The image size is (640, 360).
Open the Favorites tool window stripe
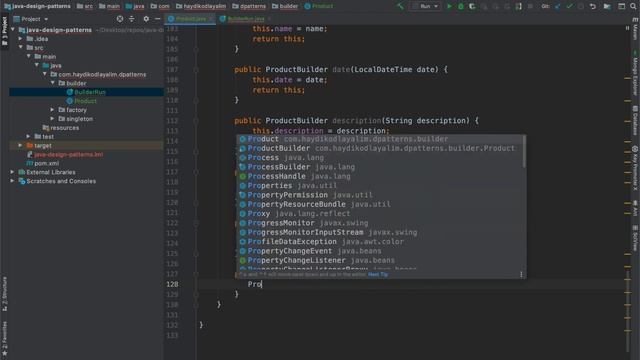point(4,339)
